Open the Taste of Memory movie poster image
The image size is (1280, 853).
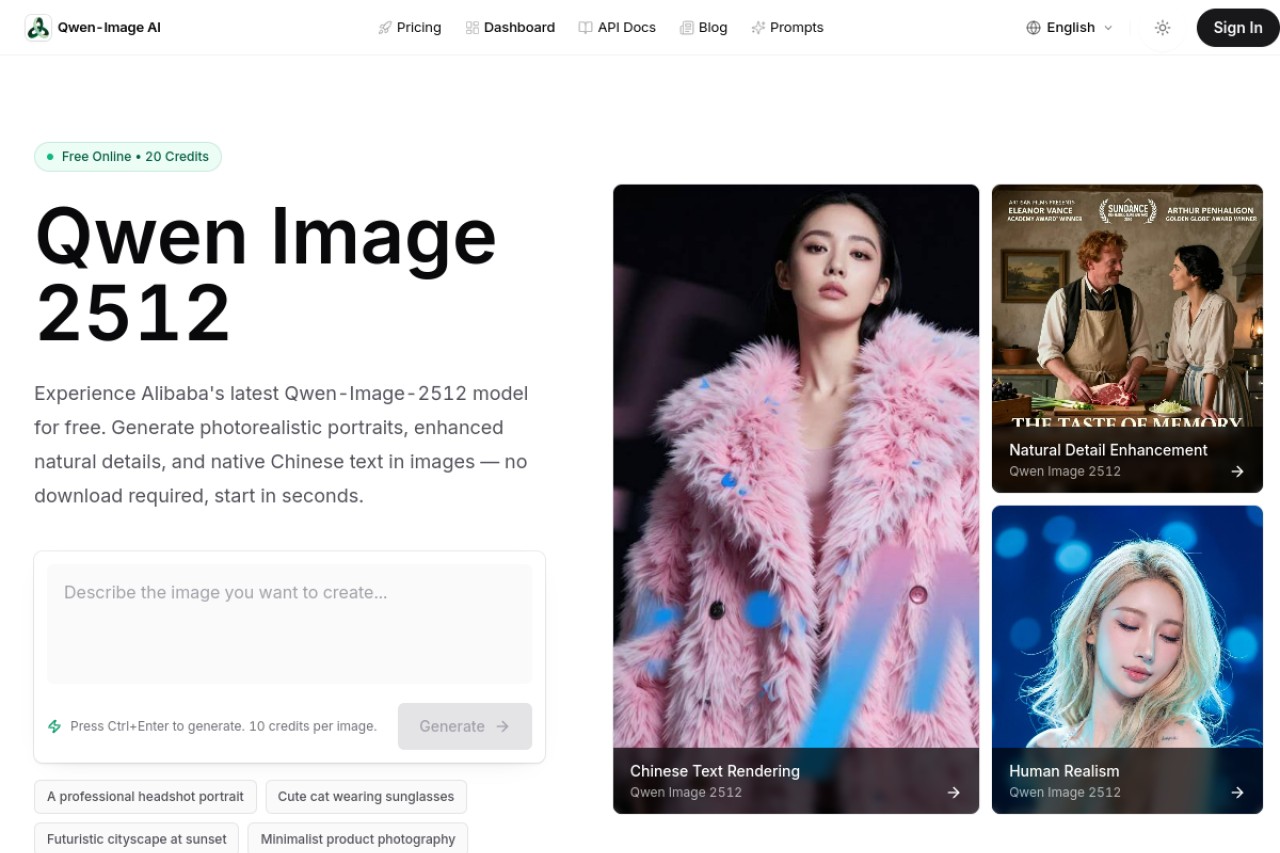(1127, 338)
